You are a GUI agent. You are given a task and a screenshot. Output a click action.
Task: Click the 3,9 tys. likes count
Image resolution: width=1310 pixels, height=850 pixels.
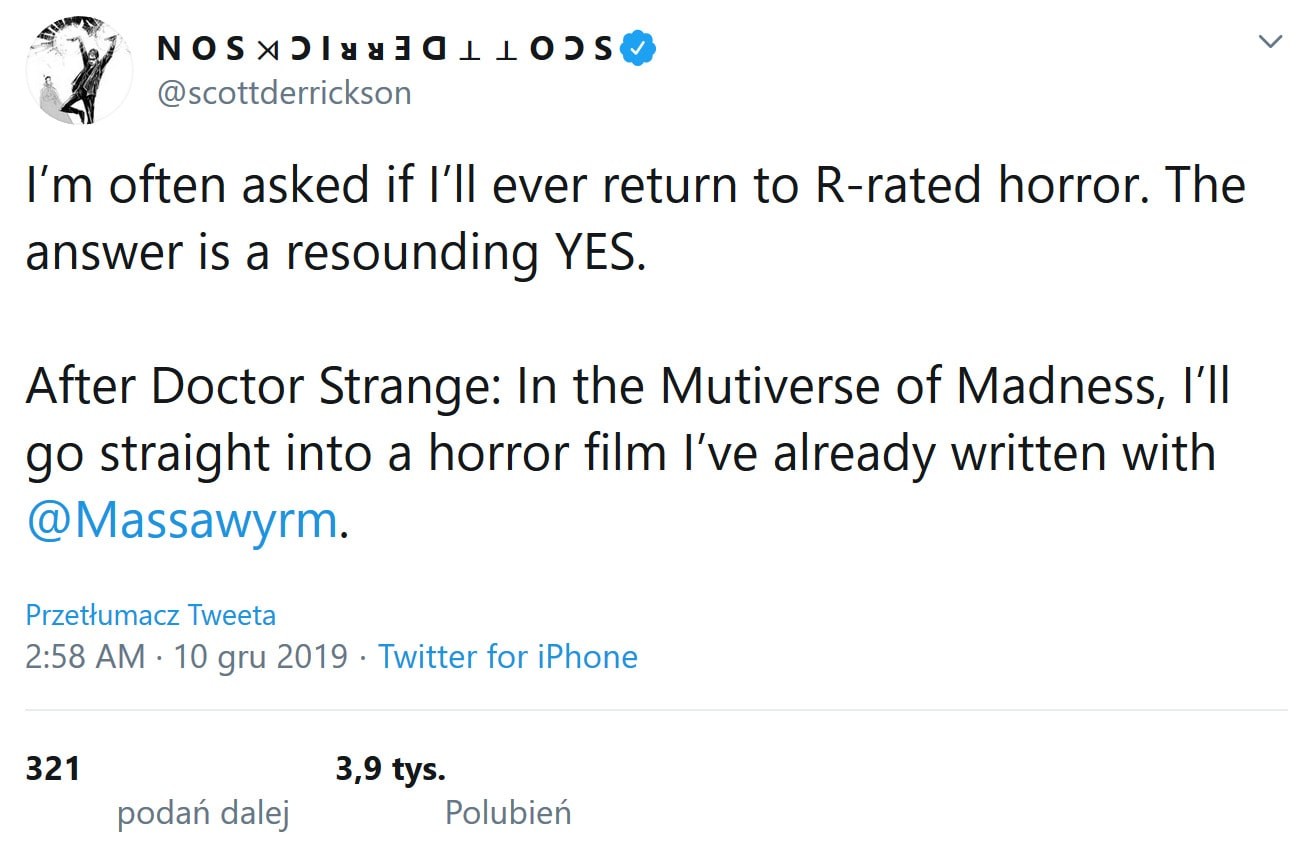[391, 769]
